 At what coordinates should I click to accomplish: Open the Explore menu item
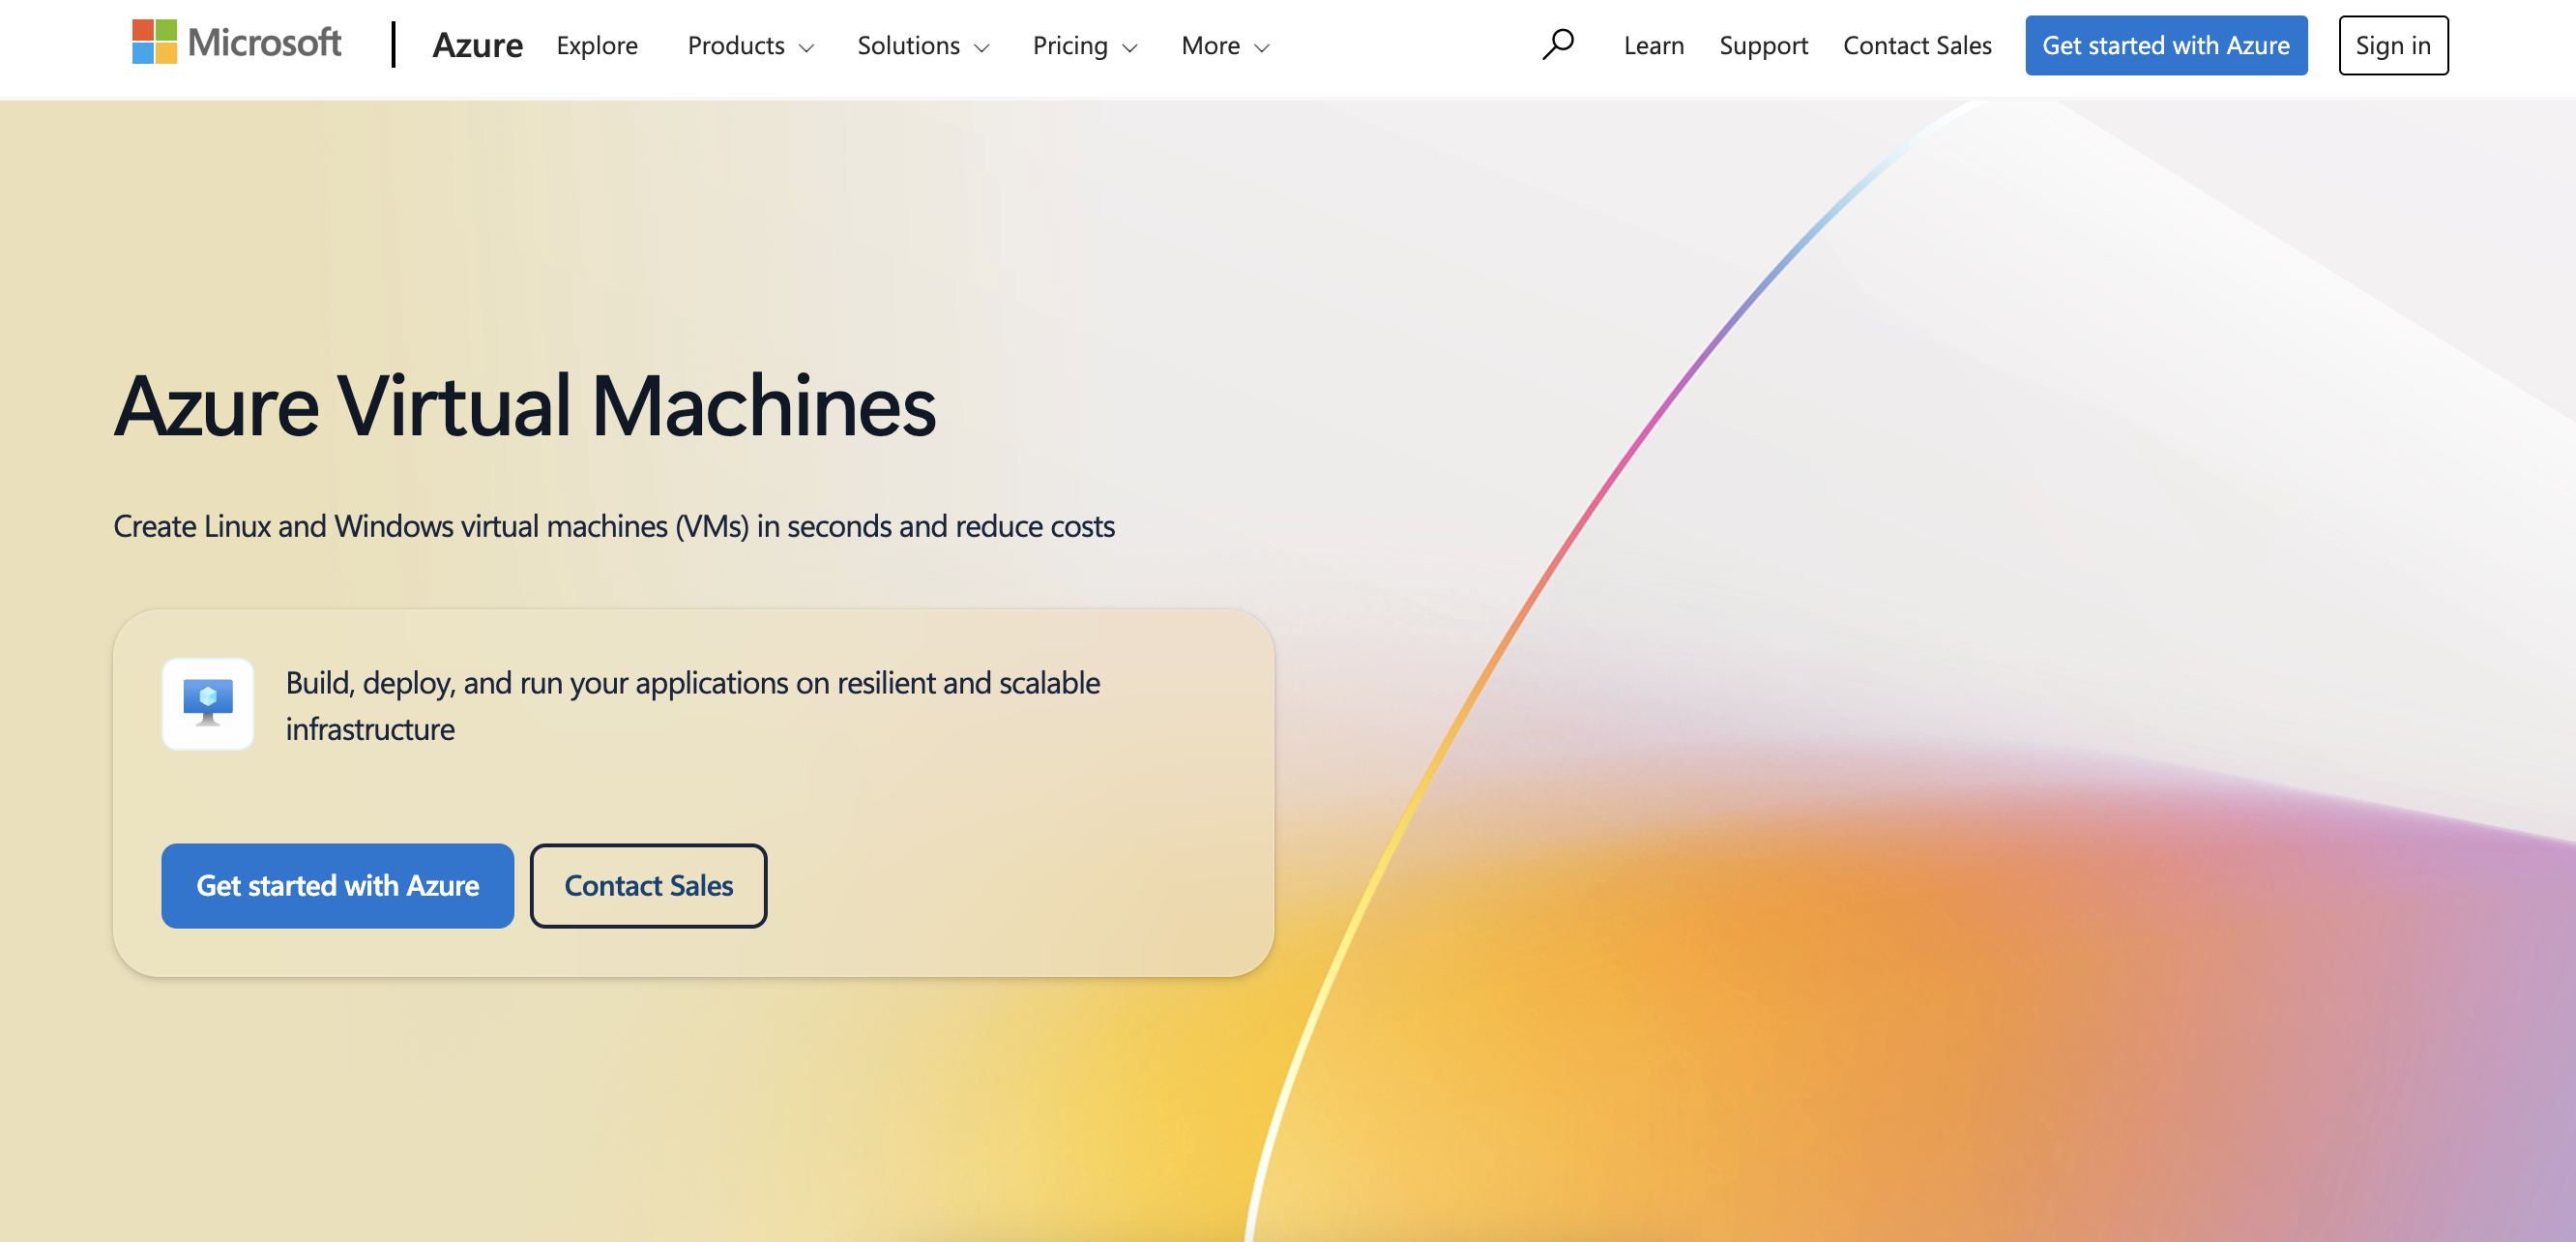[597, 46]
